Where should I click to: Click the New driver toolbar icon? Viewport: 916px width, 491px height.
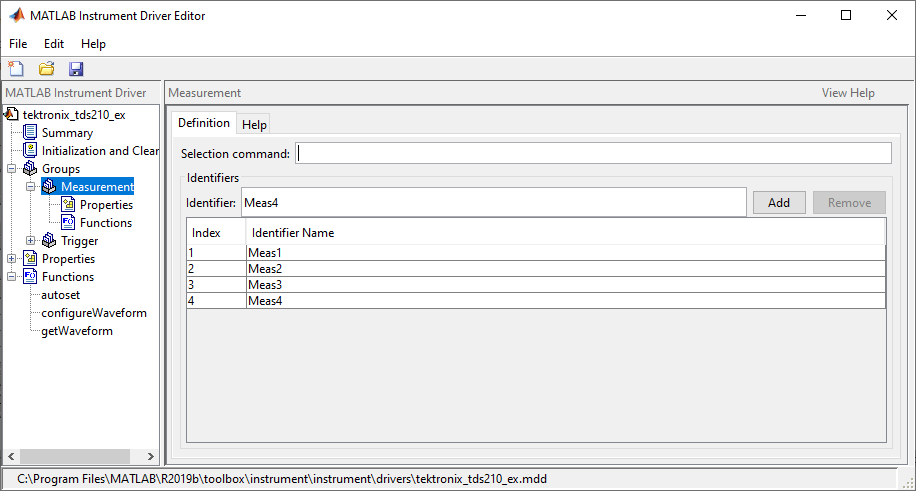coord(16,69)
